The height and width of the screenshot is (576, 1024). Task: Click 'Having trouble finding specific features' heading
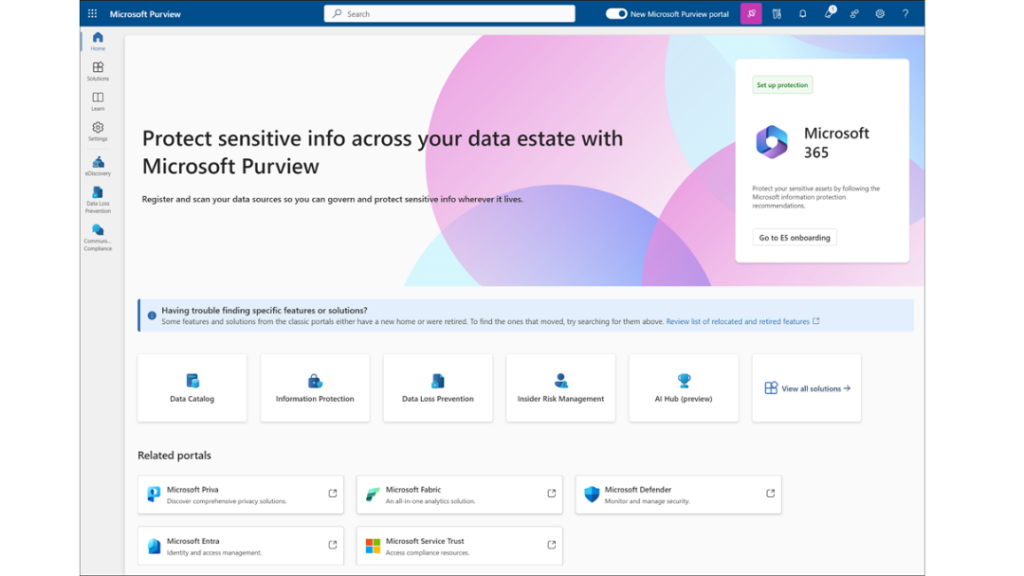click(264, 310)
